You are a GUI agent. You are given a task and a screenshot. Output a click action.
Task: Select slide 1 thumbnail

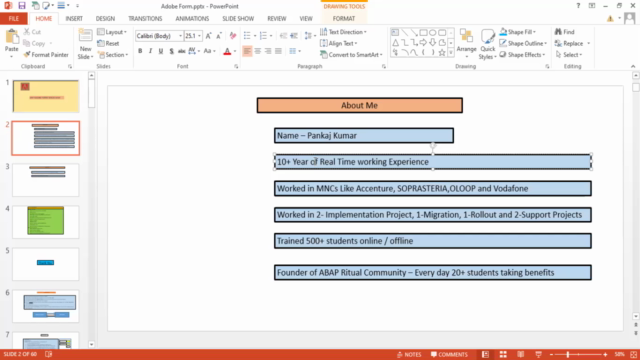45,96
